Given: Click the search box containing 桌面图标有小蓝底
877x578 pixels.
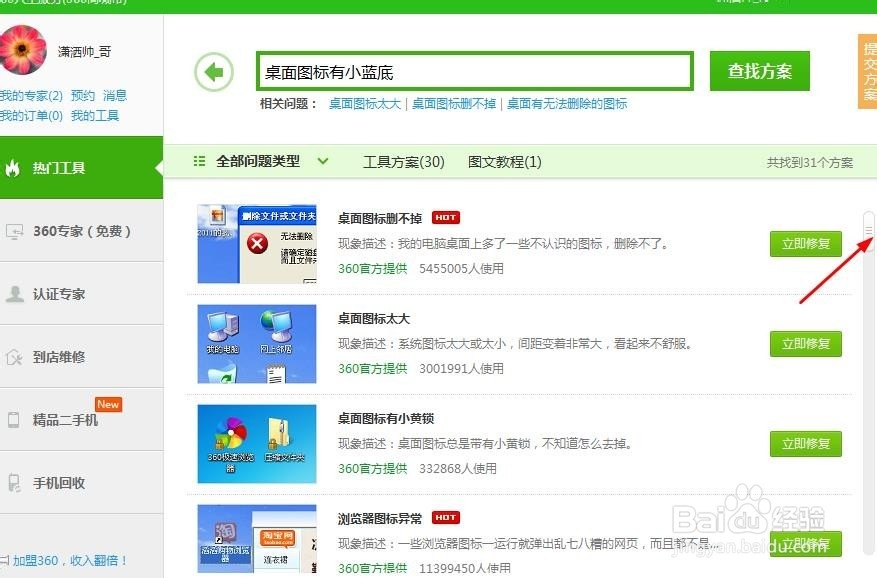Looking at the screenshot, I should pos(475,71).
